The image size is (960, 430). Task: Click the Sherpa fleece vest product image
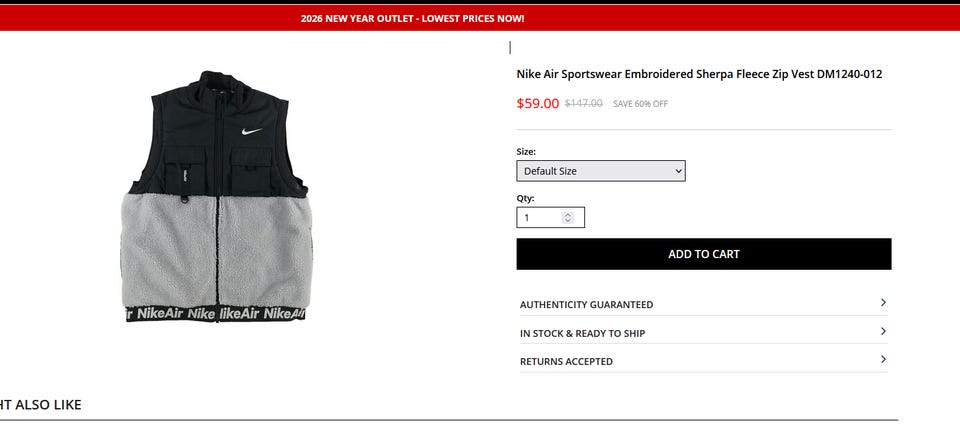pyautogui.click(x=216, y=196)
